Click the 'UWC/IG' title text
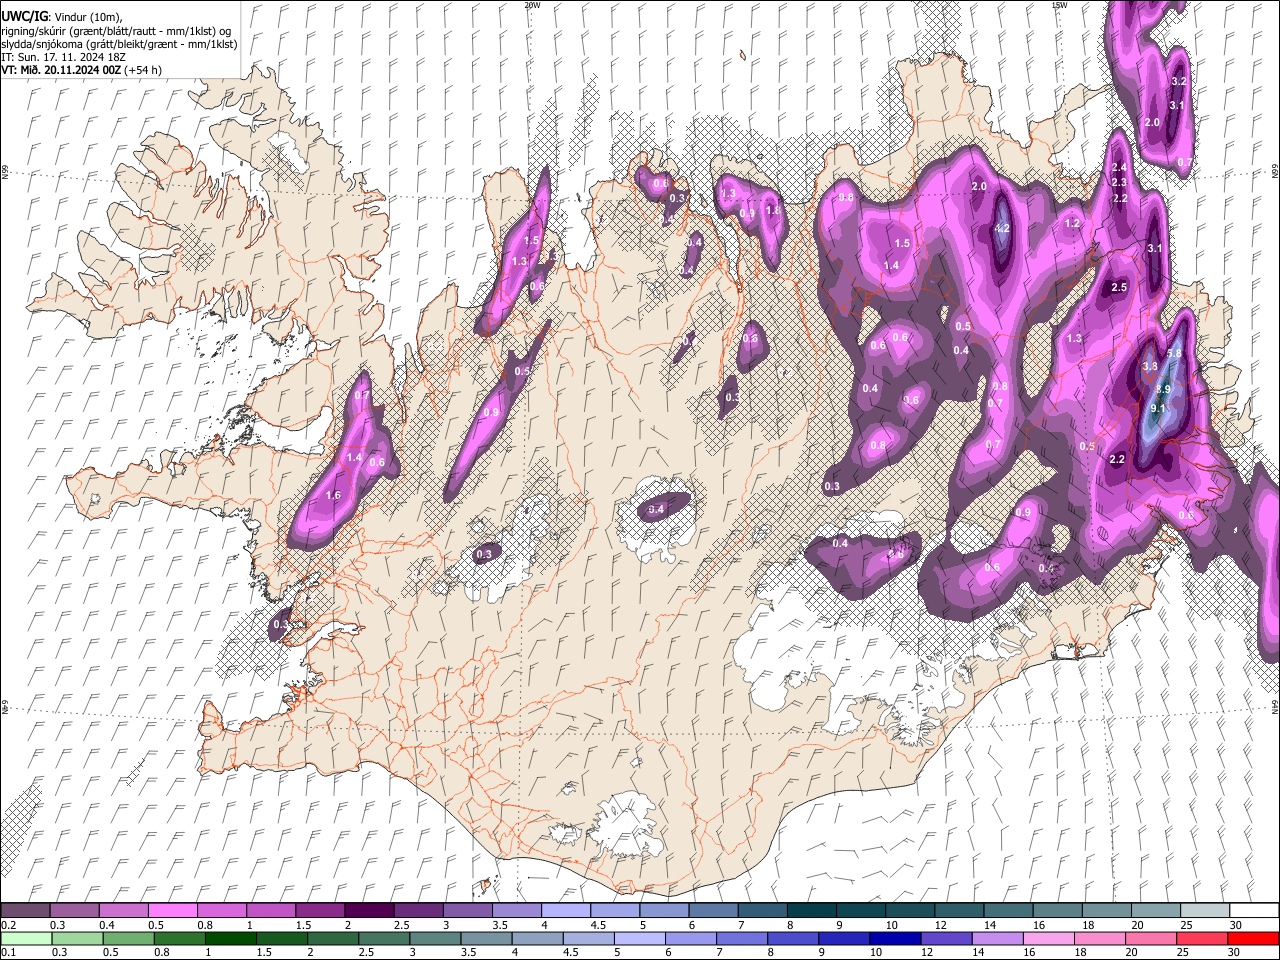This screenshot has height=960, width=1280. [x=24, y=17]
